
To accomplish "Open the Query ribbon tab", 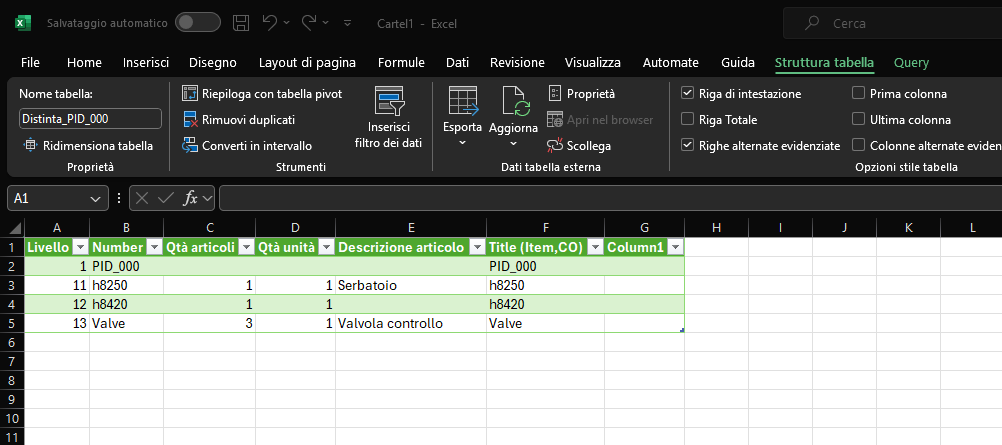I will click(911, 62).
